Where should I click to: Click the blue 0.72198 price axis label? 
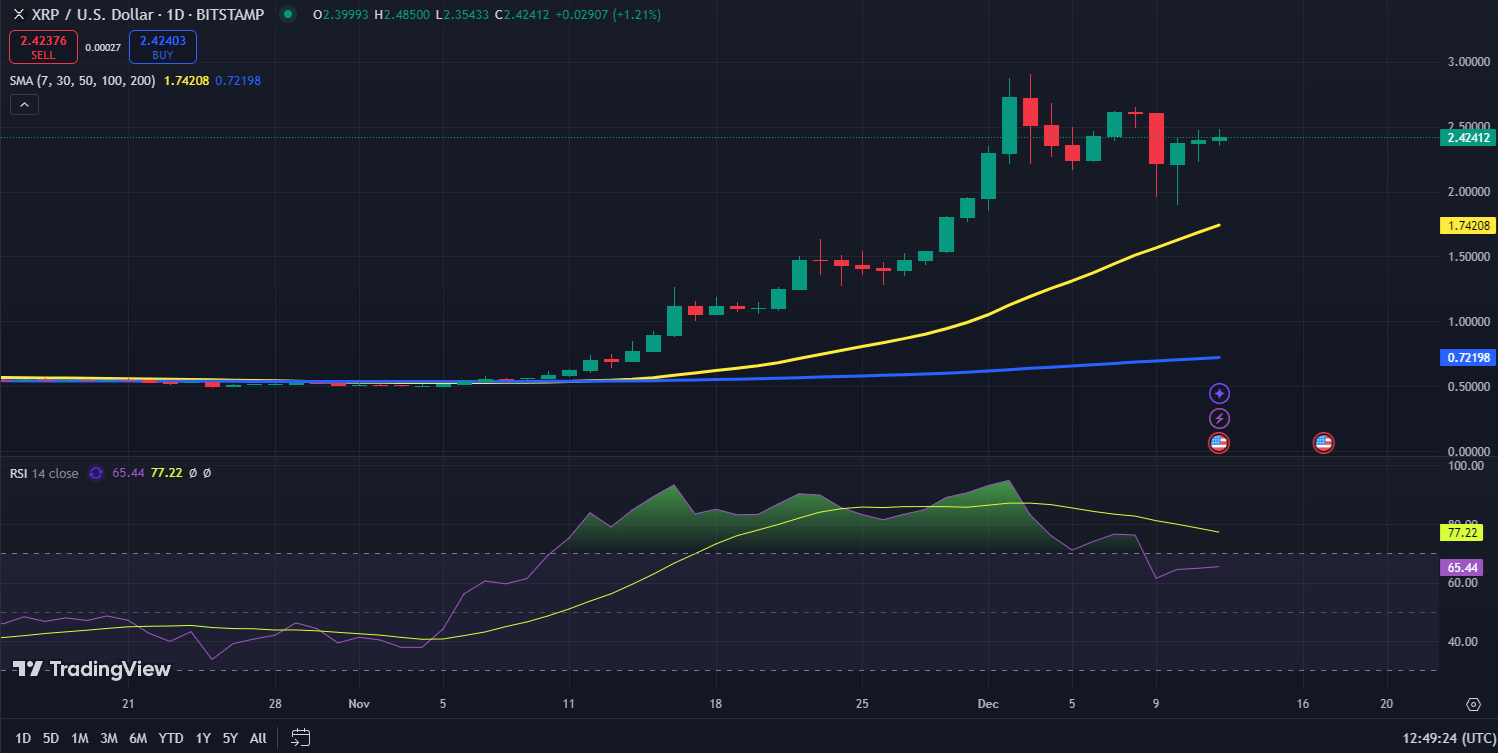(1467, 357)
